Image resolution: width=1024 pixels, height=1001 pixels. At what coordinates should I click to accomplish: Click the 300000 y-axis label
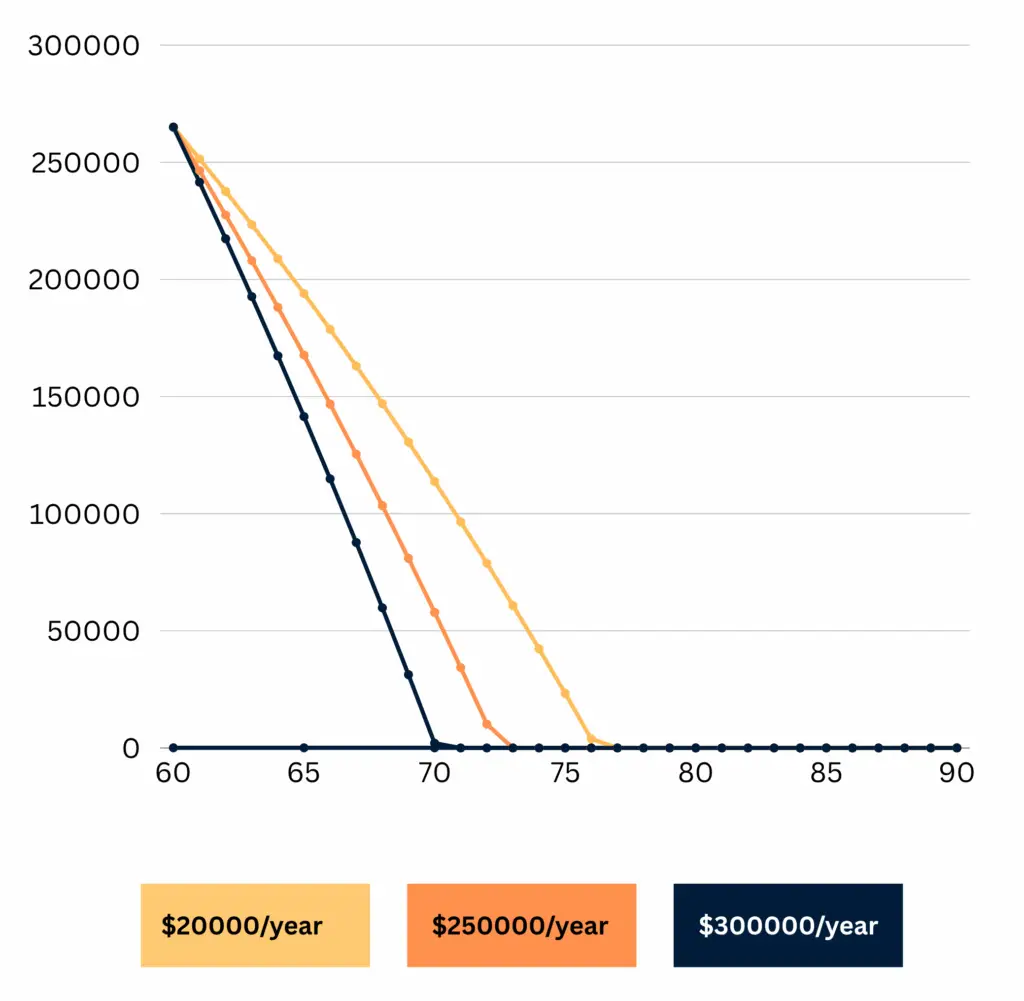pyautogui.click(x=84, y=46)
